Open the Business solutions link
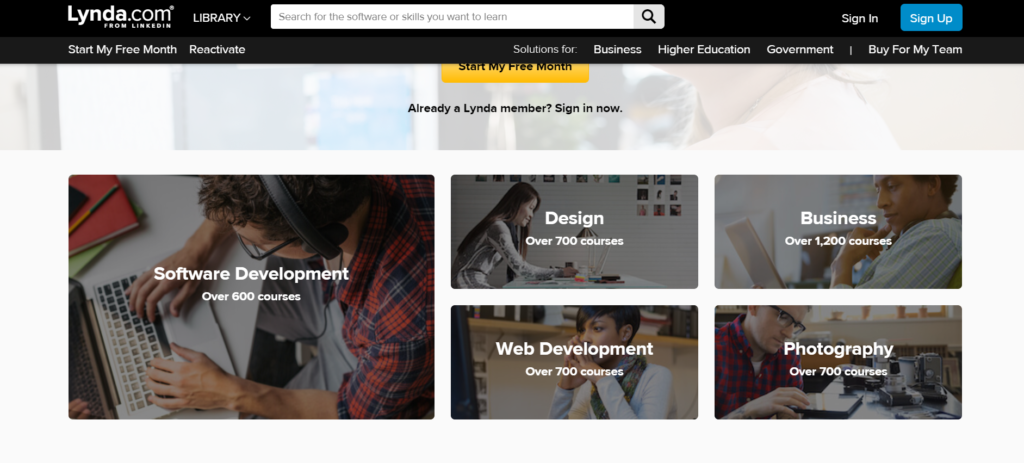Screen dimensions: 1024x463 (617, 50)
